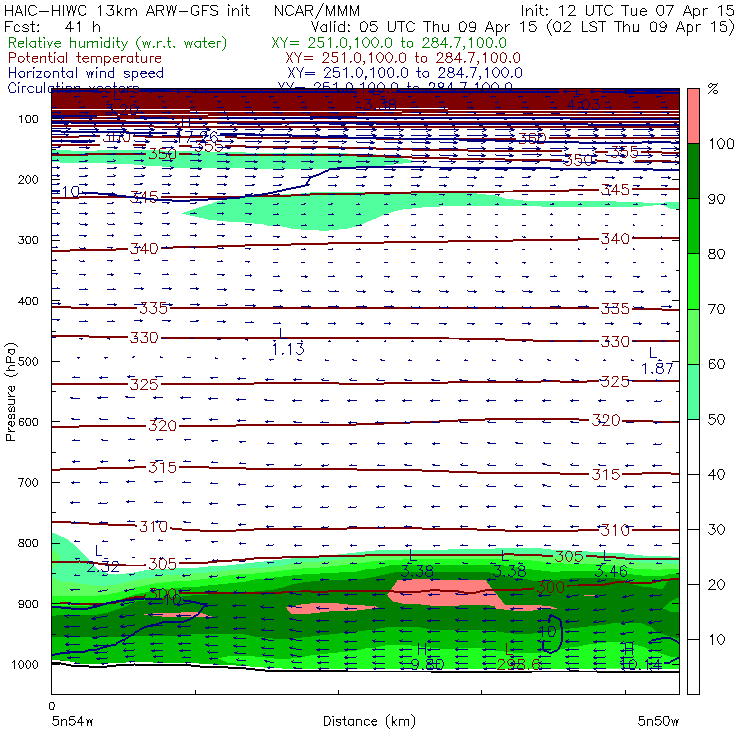Click the wind minimum label "1.87"
This screenshot has height=740, width=740.
(657, 368)
